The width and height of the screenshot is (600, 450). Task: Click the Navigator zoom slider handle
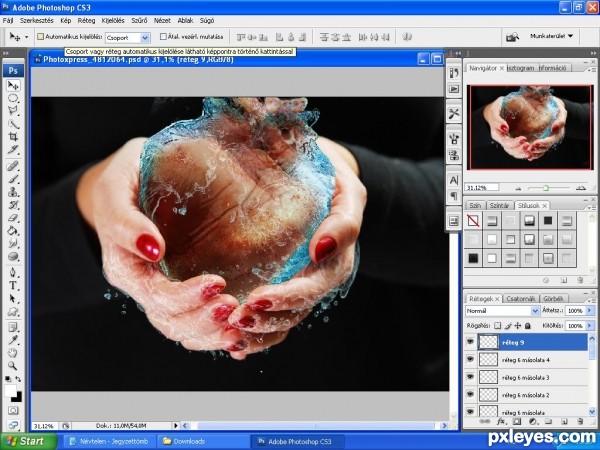(546, 188)
